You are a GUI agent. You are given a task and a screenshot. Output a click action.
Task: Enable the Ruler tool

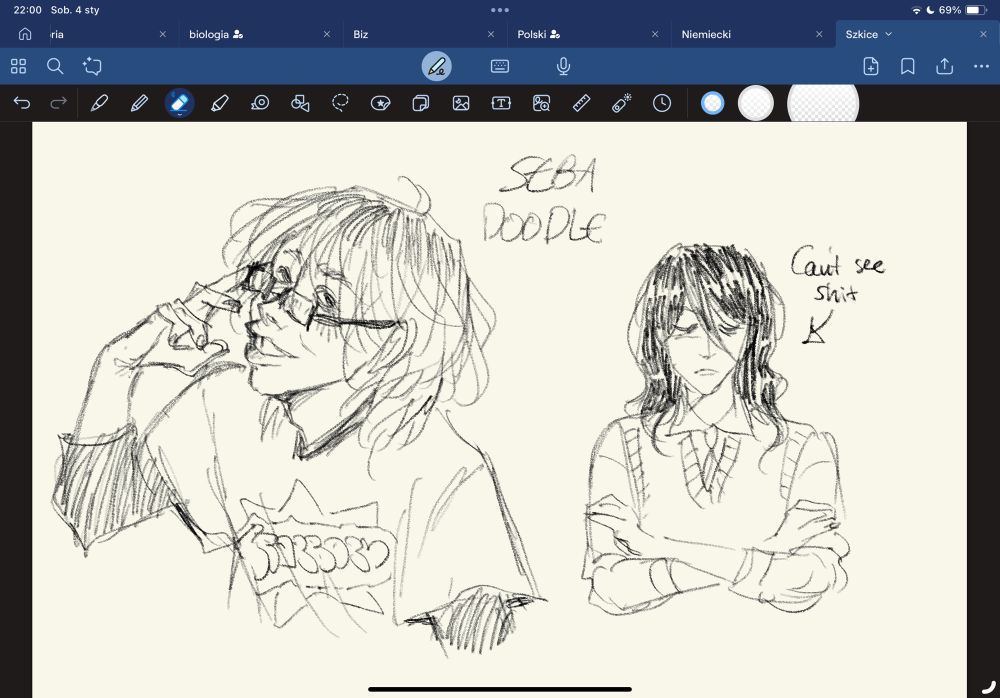[x=582, y=103]
